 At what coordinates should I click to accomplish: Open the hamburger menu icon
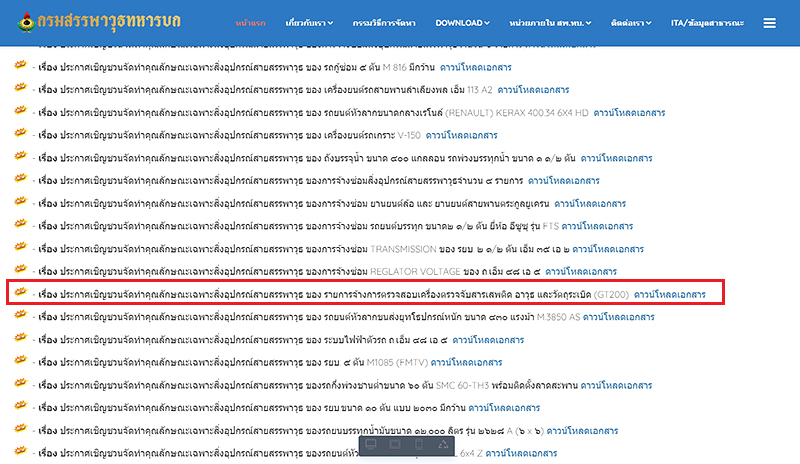tap(769, 23)
